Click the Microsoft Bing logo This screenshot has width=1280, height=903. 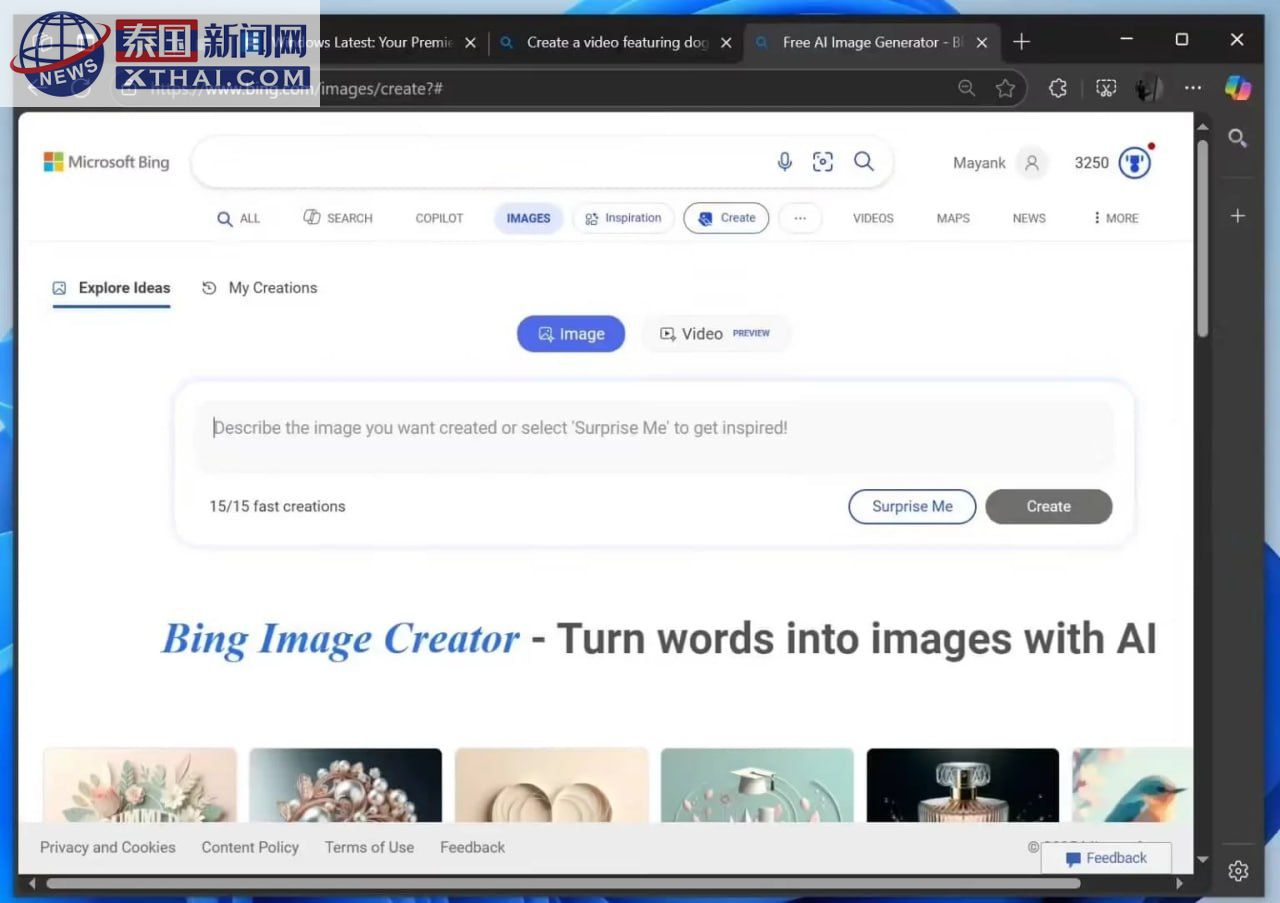click(x=106, y=162)
